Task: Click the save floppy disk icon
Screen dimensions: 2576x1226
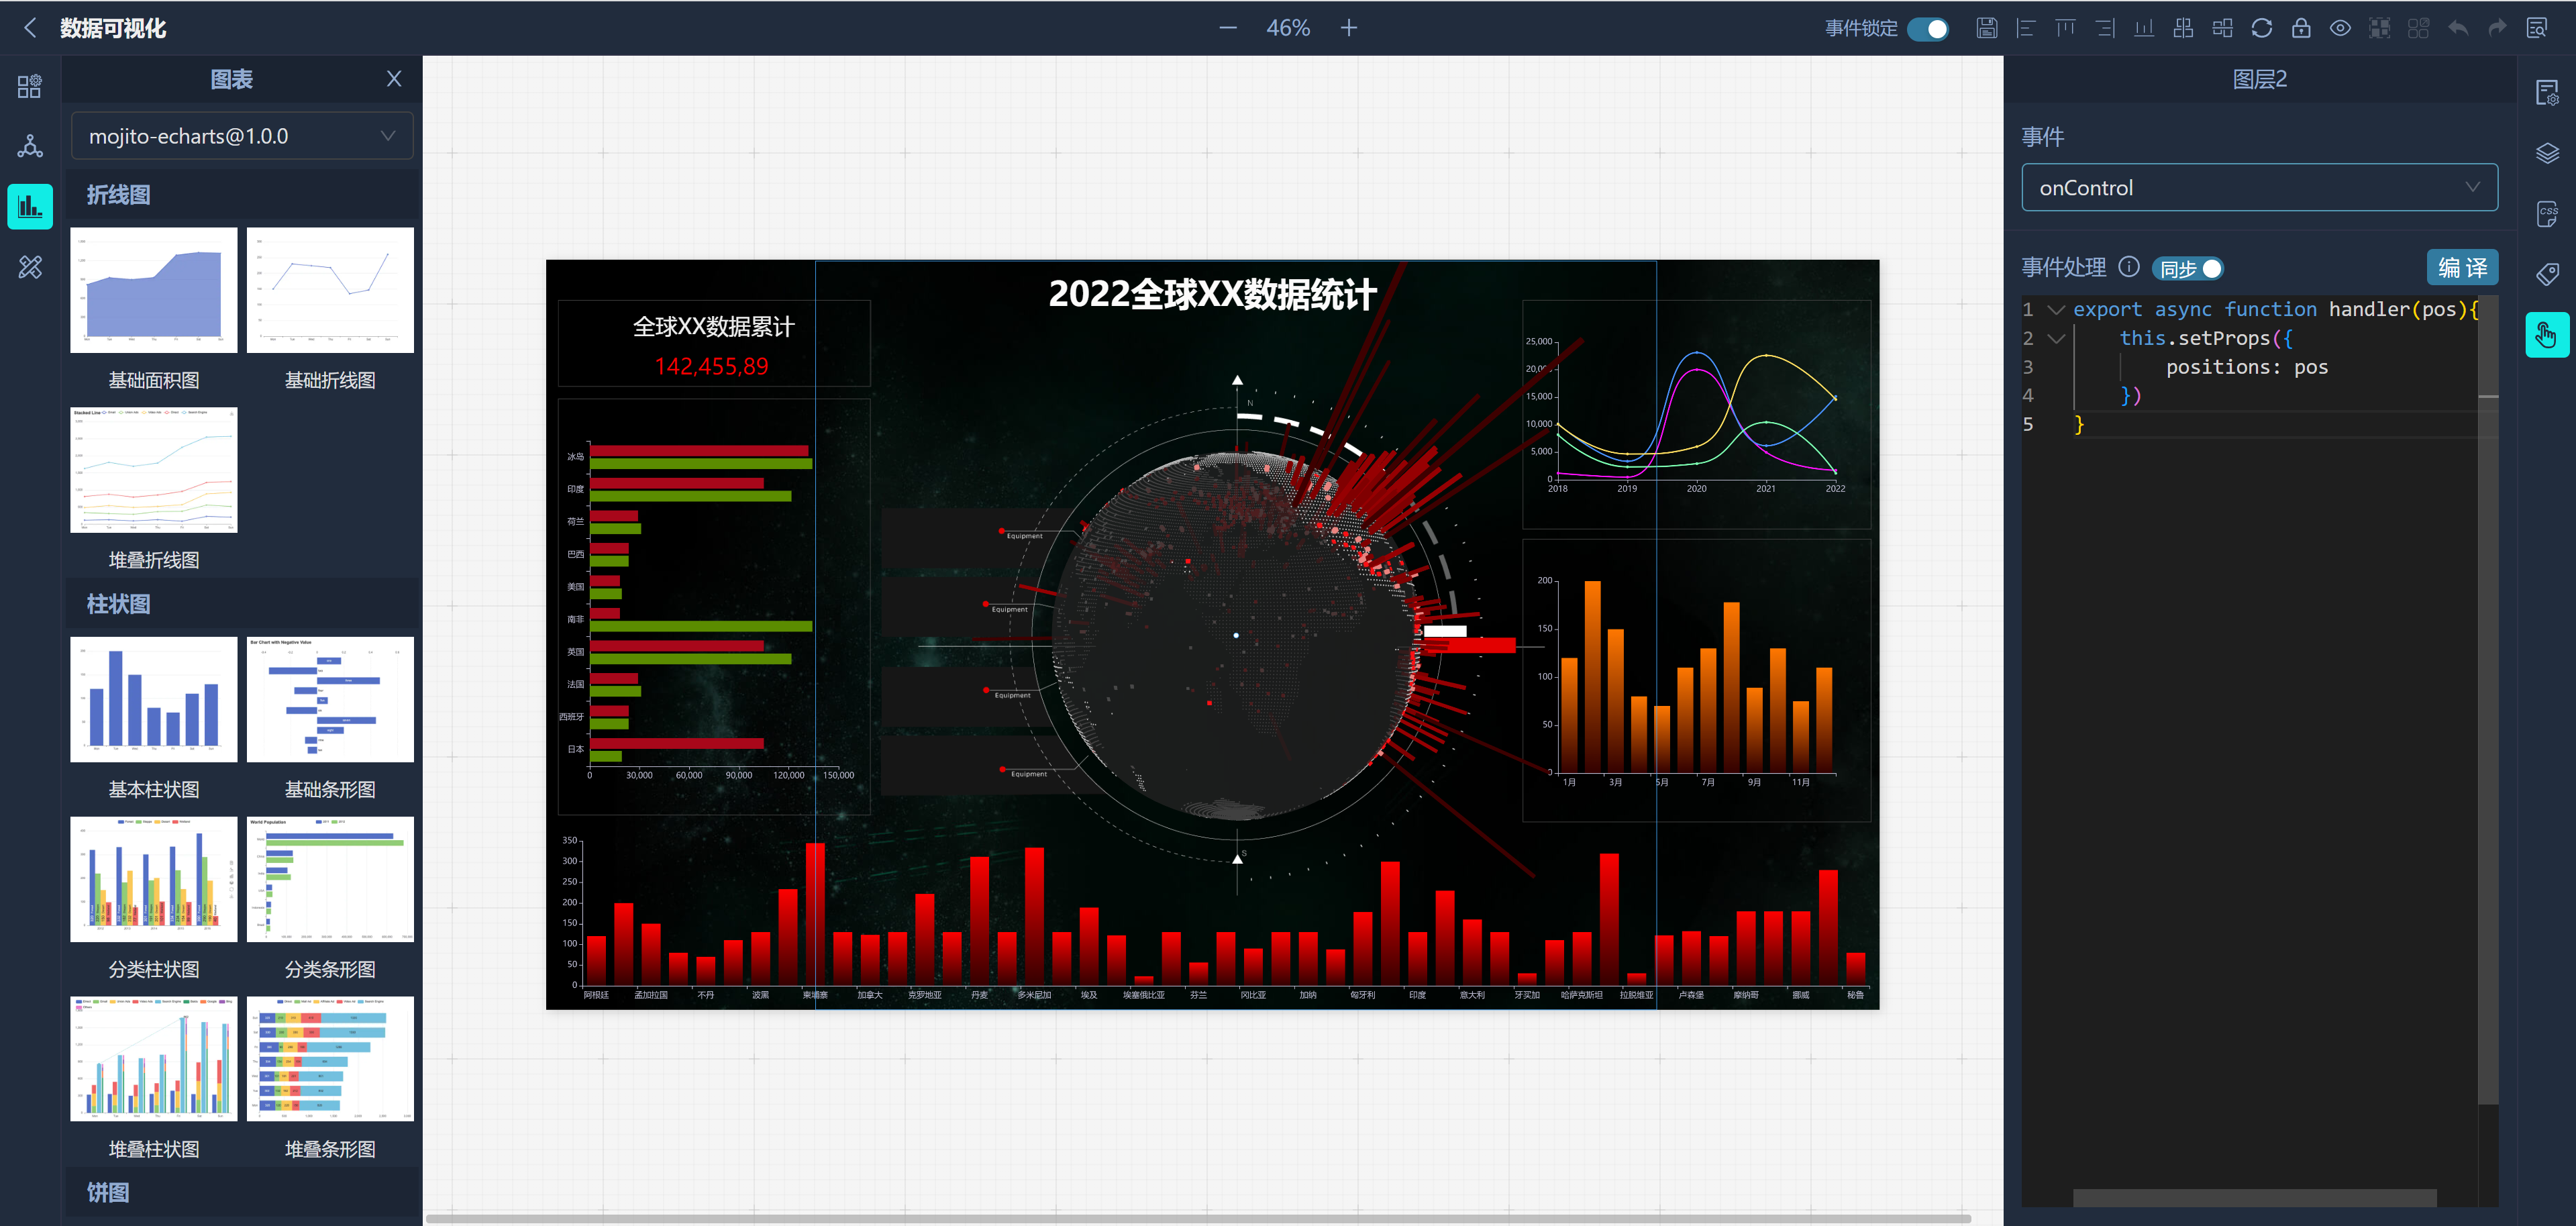Action: tap(1986, 28)
